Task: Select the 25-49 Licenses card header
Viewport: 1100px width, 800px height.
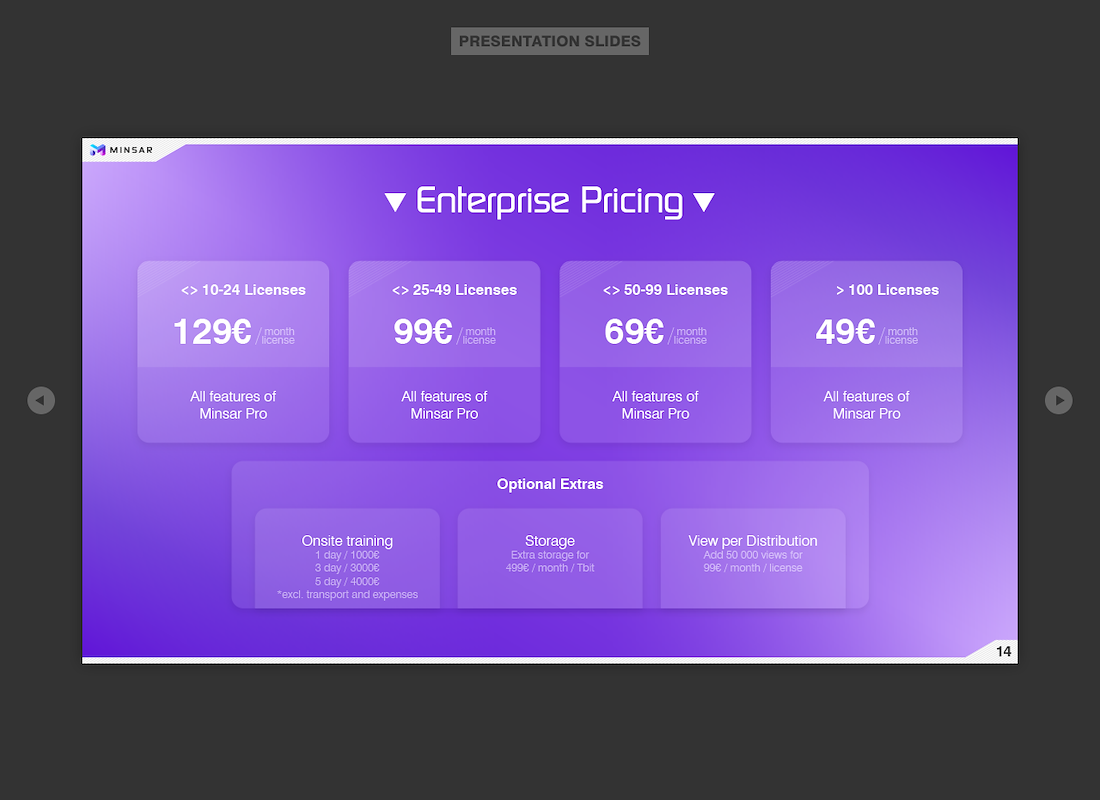Action: (x=455, y=290)
